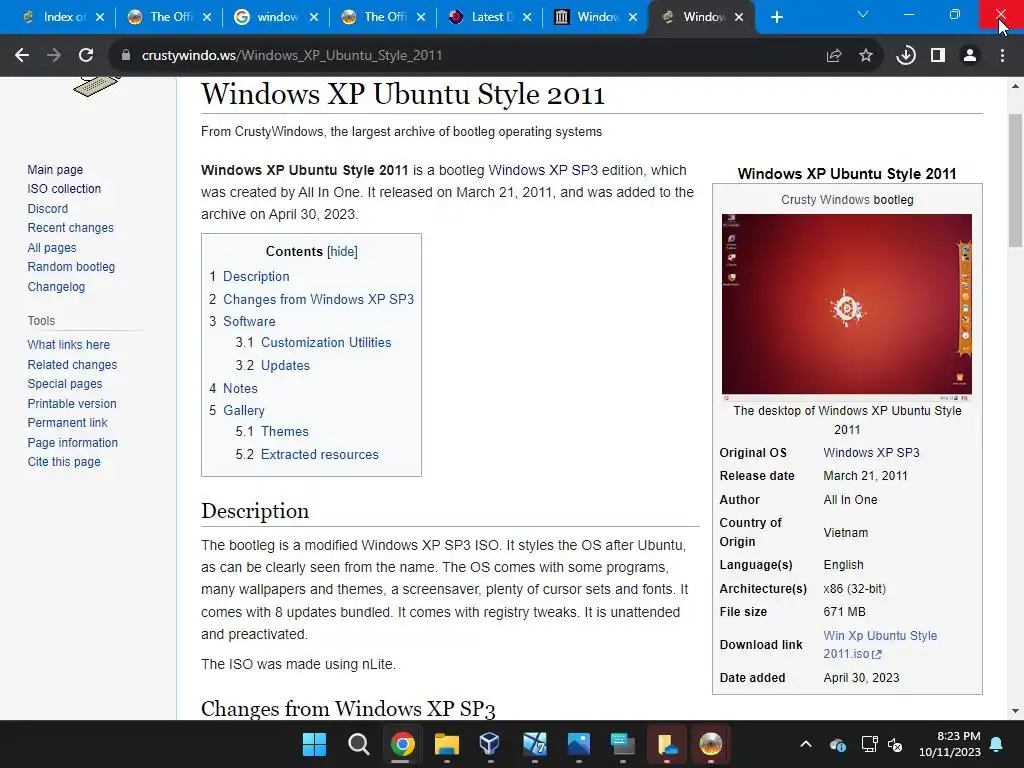Open the Related changes link
Screen dimensions: 1024x768
tap(72, 364)
